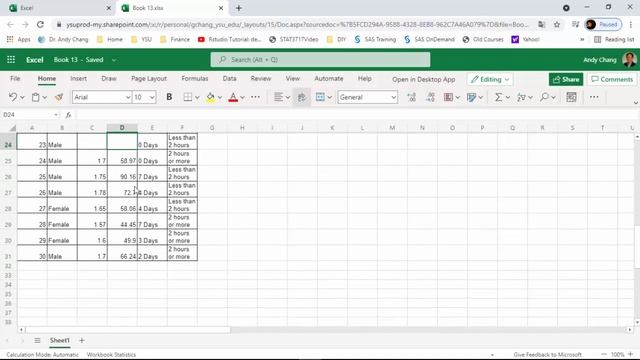Toggle bold formatting
Image resolution: width=640 pixels, height=360 pixels.
pos(169,97)
